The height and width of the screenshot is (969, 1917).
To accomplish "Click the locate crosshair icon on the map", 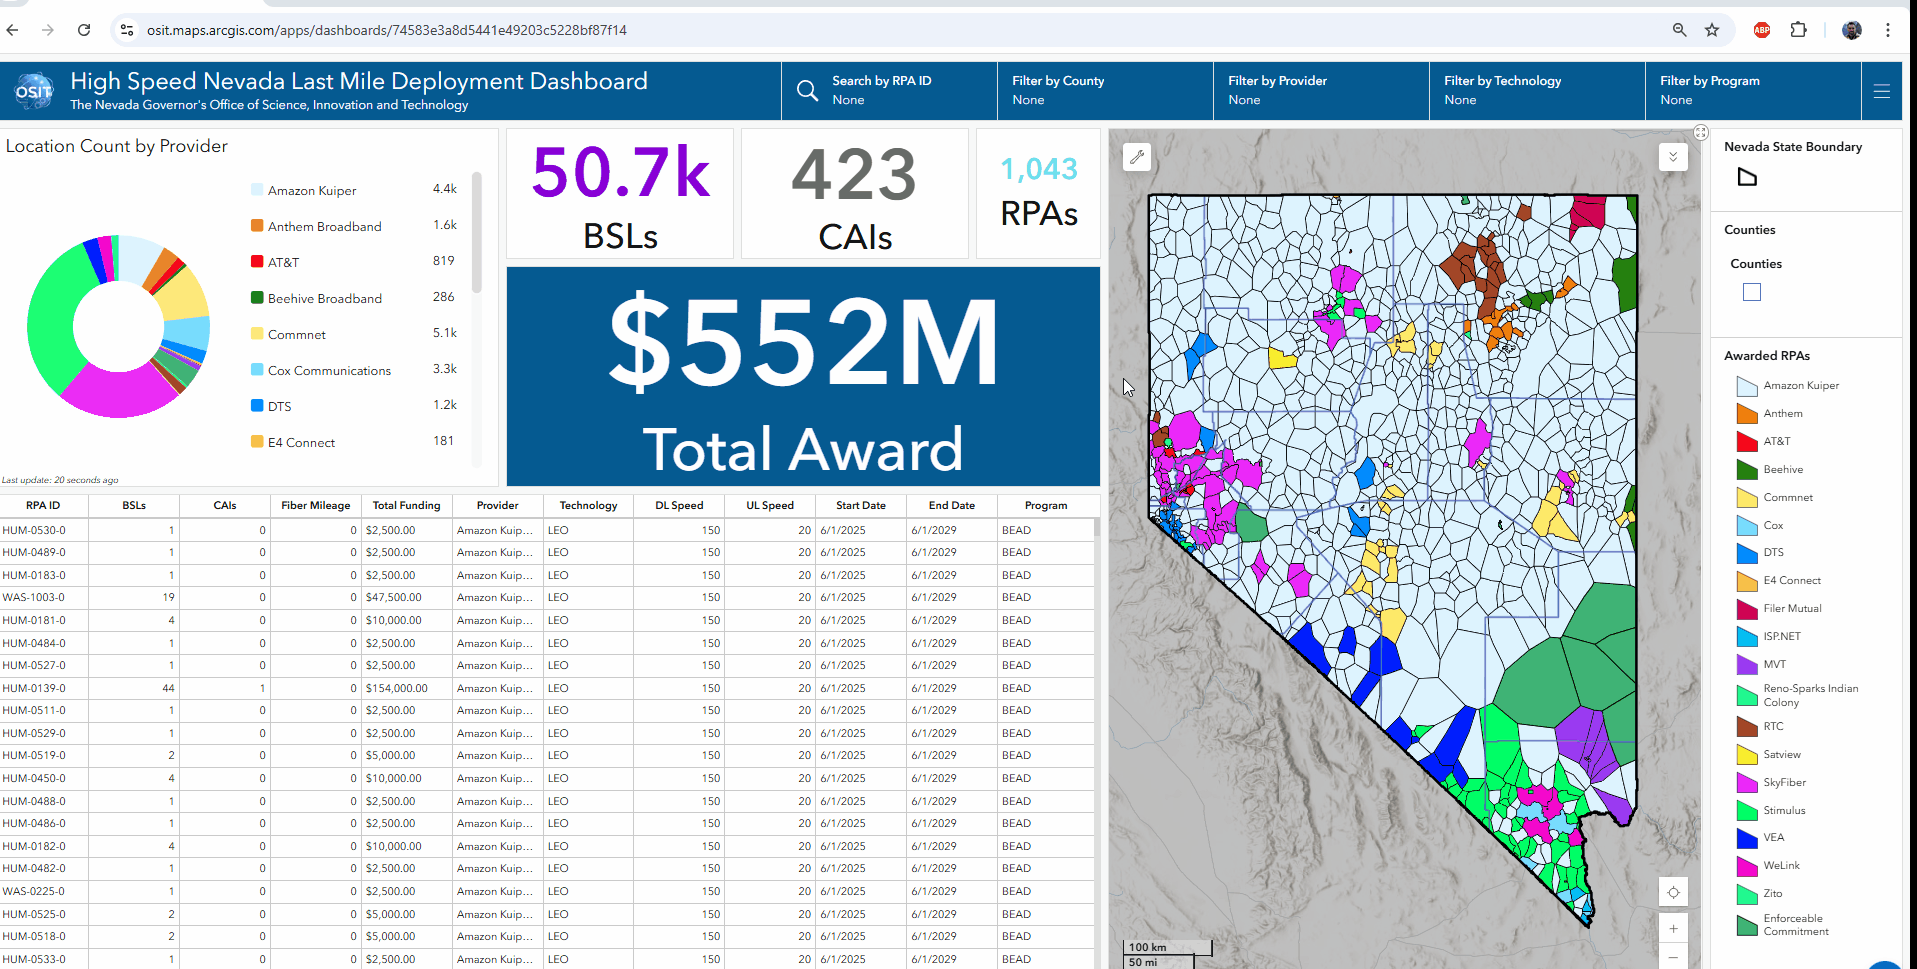I will click(x=1673, y=892).
